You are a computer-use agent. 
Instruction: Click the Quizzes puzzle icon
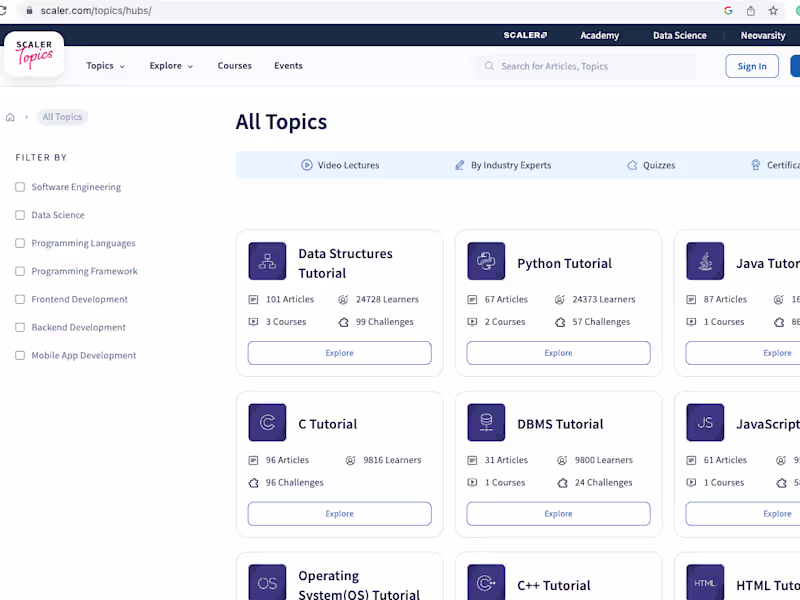[x=632, y=165]
